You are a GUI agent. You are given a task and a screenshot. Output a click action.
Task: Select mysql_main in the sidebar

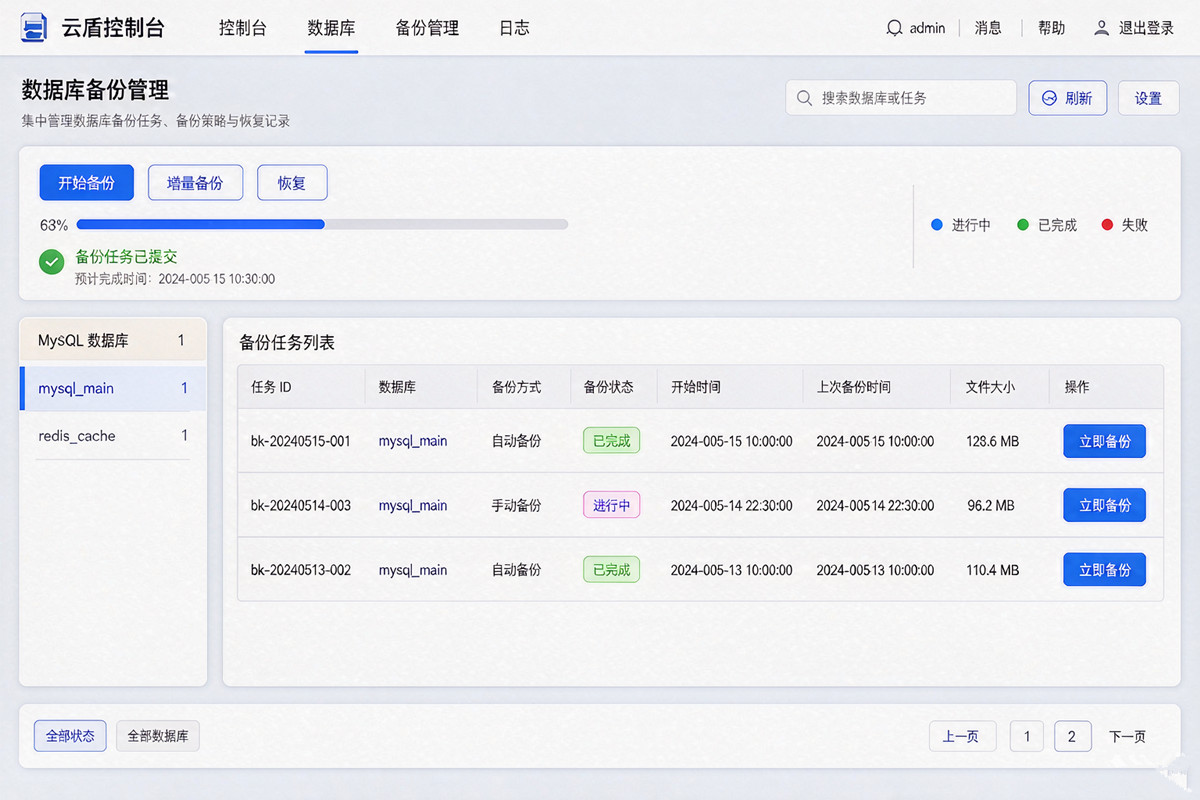[113, 388]
